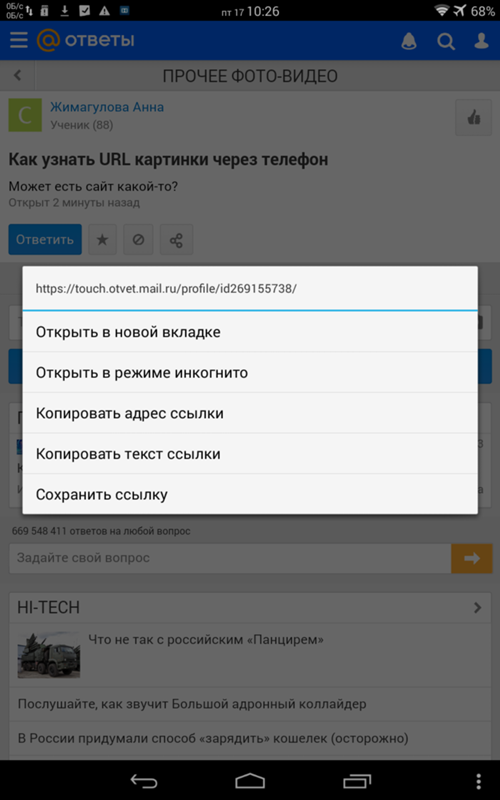This screenshot has width=500, height=800.
Task: Open the user profile icon
Action: pos(481,41)
